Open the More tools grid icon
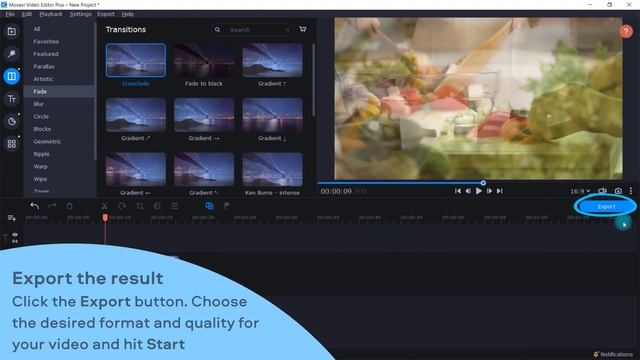The height and width of the screenshot is (360, 640). (11, 144)
